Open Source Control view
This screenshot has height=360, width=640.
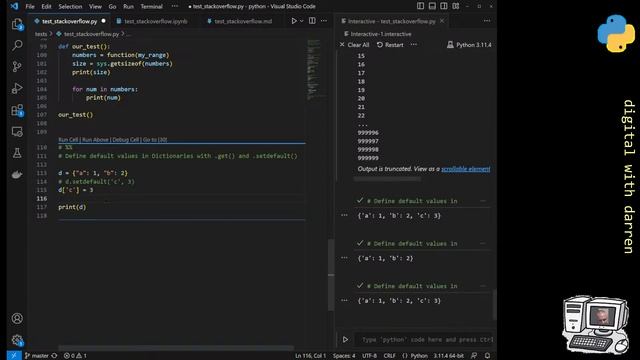17,67
